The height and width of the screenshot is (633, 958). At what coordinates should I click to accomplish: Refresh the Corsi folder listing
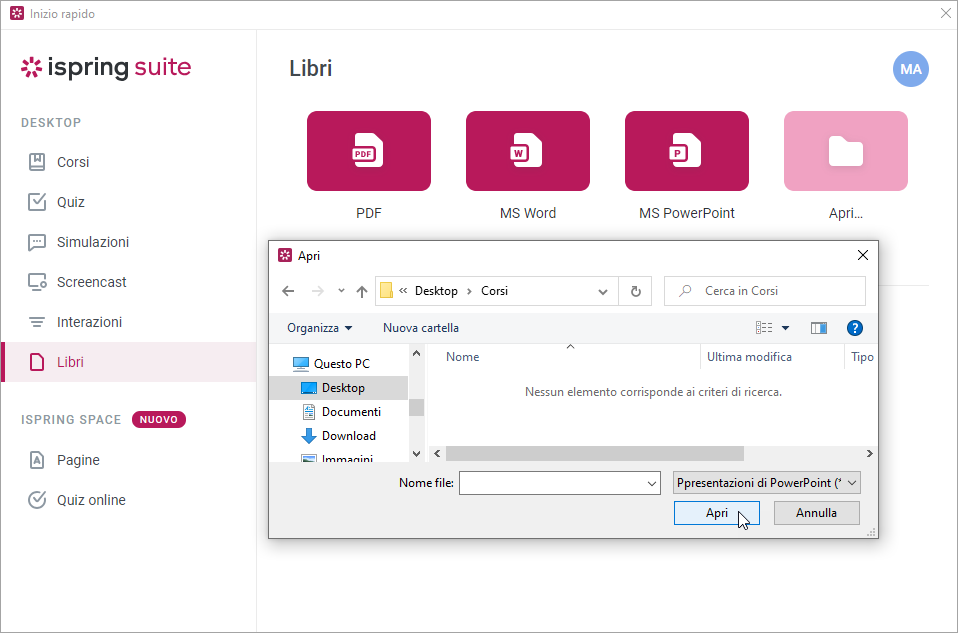pos(635,291)
